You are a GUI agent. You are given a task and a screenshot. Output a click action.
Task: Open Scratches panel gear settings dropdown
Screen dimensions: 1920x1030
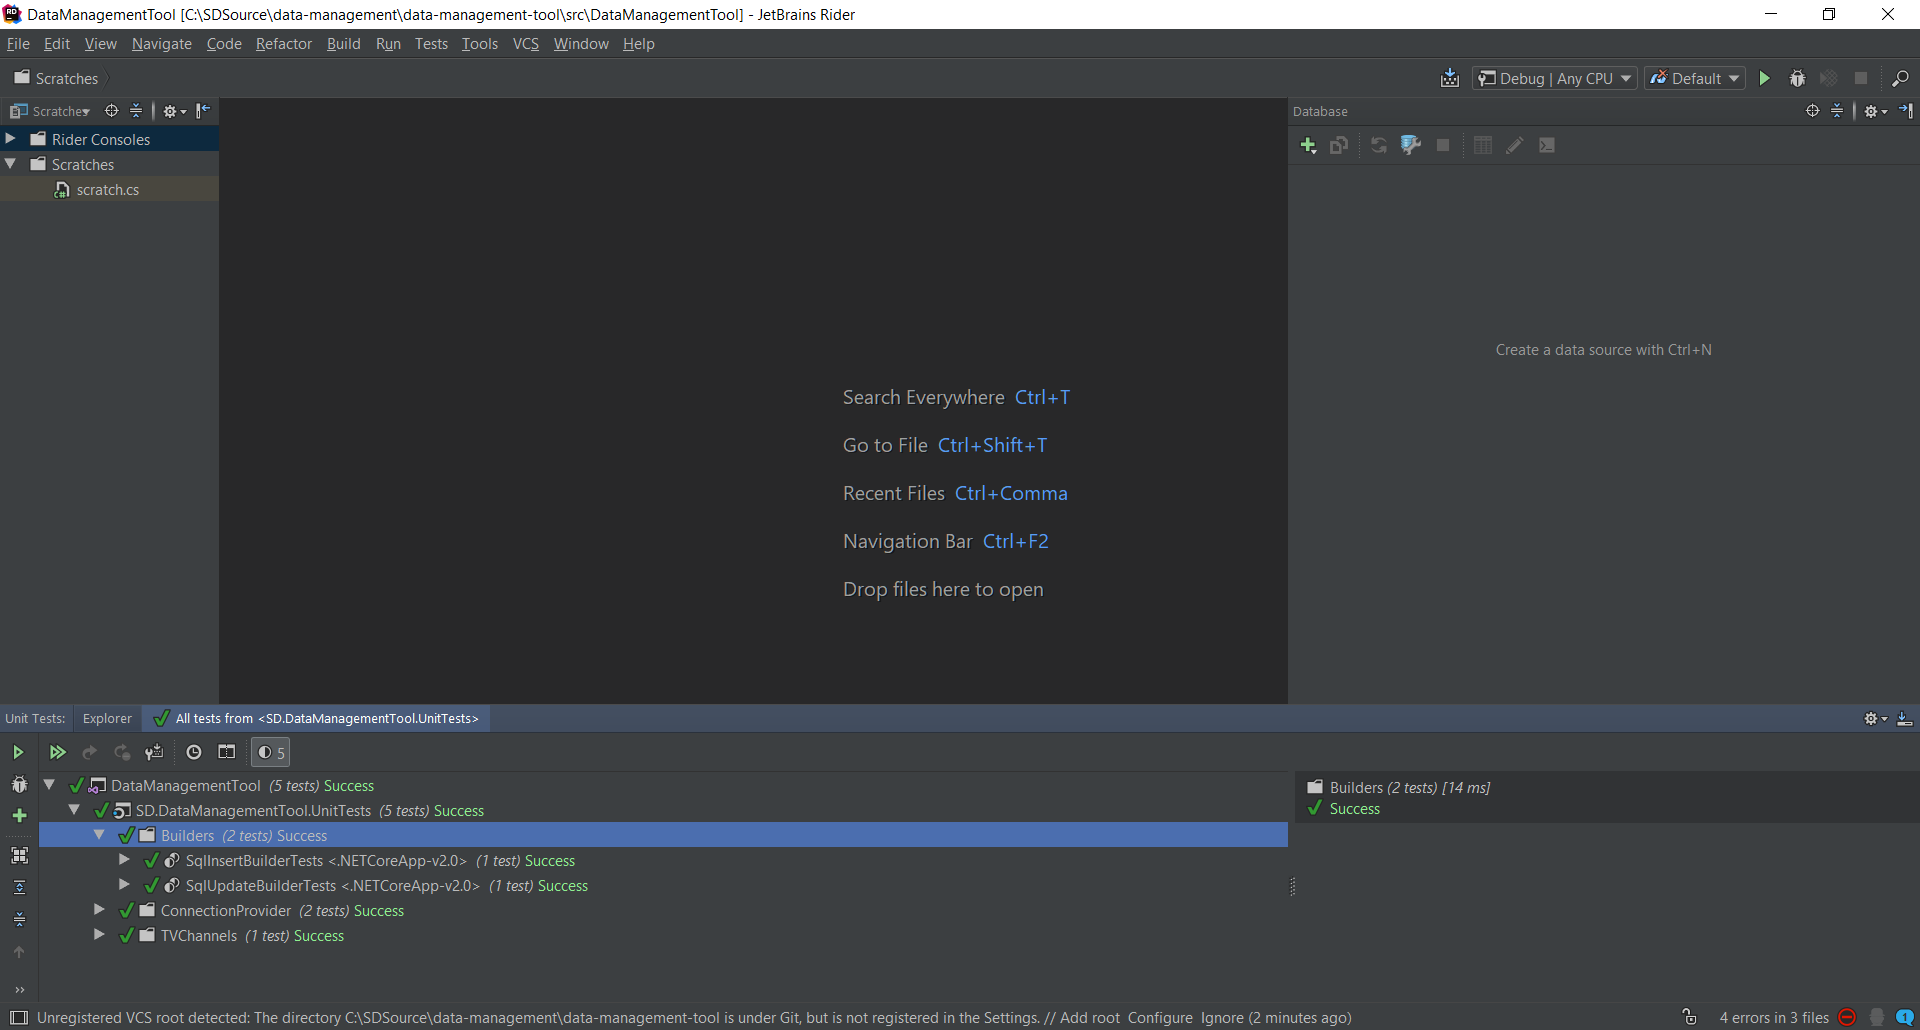(x=175, y=111)
